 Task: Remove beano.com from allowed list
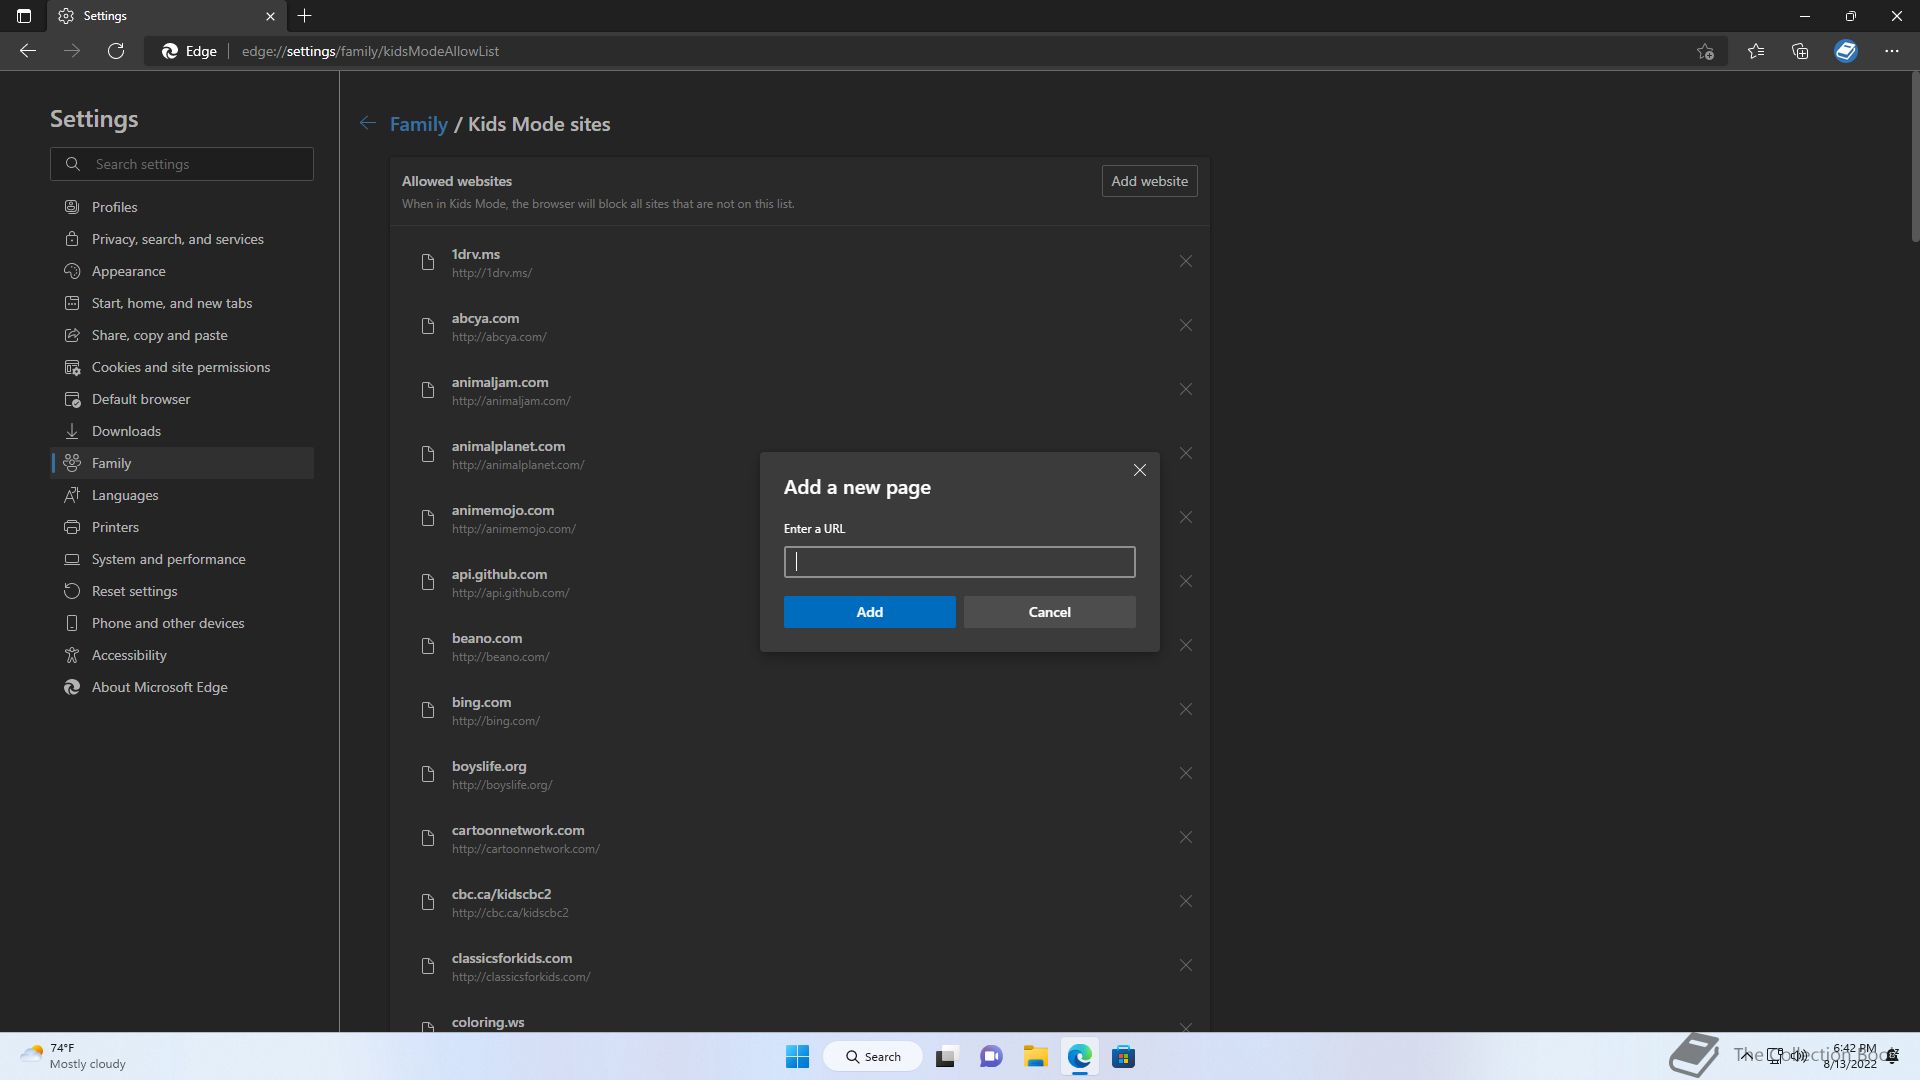(x=1185, y=645)
